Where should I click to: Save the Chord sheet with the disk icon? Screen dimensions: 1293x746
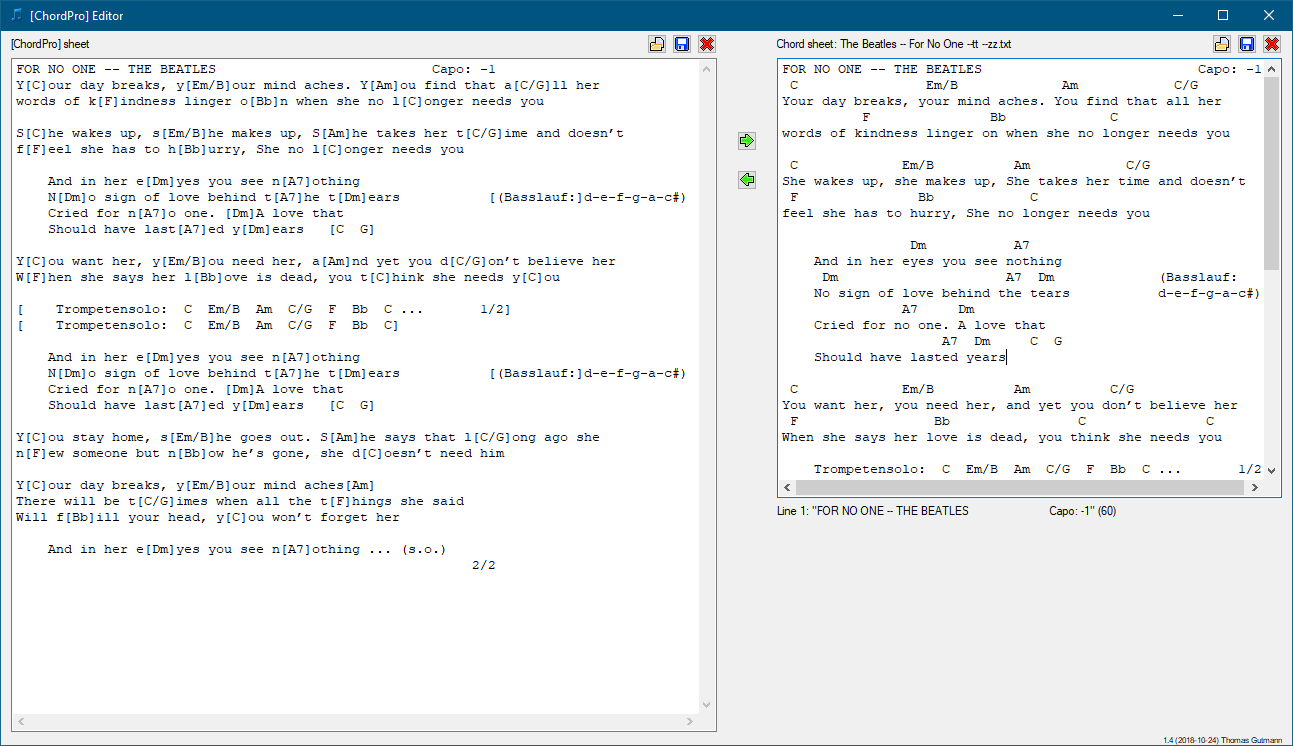(x=1247, y=44)
